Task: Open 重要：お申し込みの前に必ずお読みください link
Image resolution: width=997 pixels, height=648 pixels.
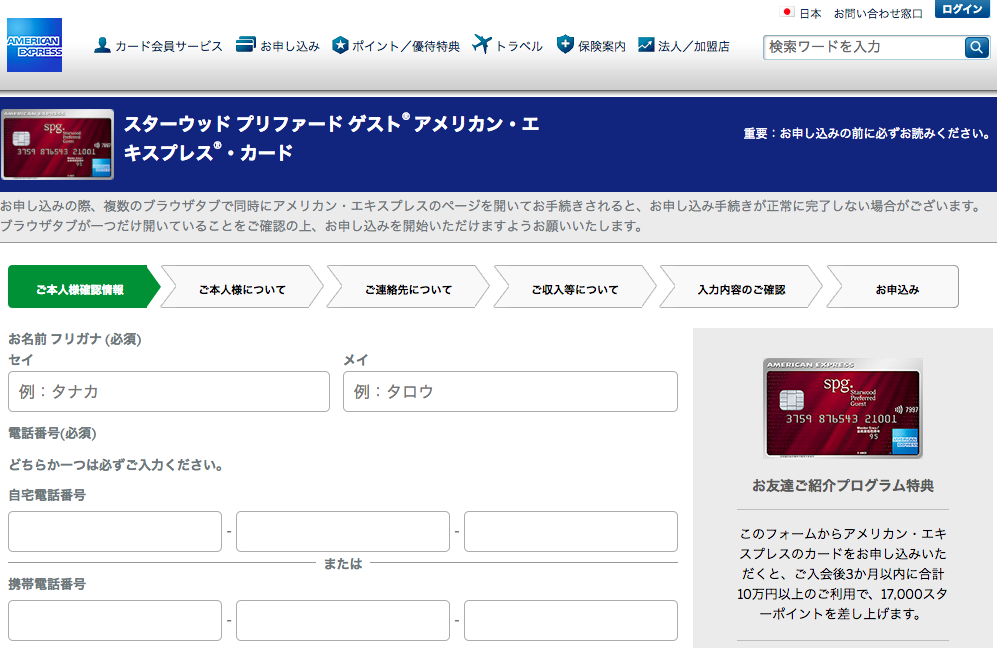Action: click(x=867, y=134)
